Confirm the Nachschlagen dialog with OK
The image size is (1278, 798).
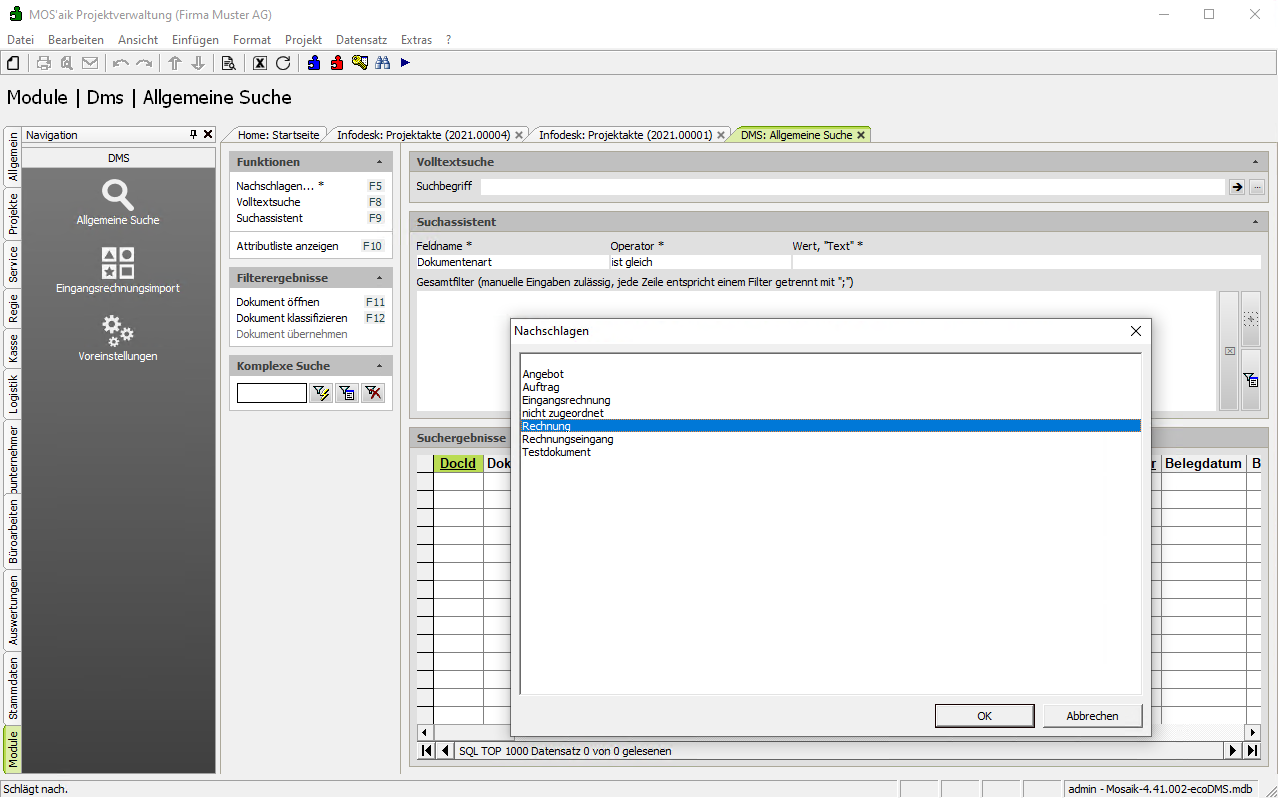(984, 716)
